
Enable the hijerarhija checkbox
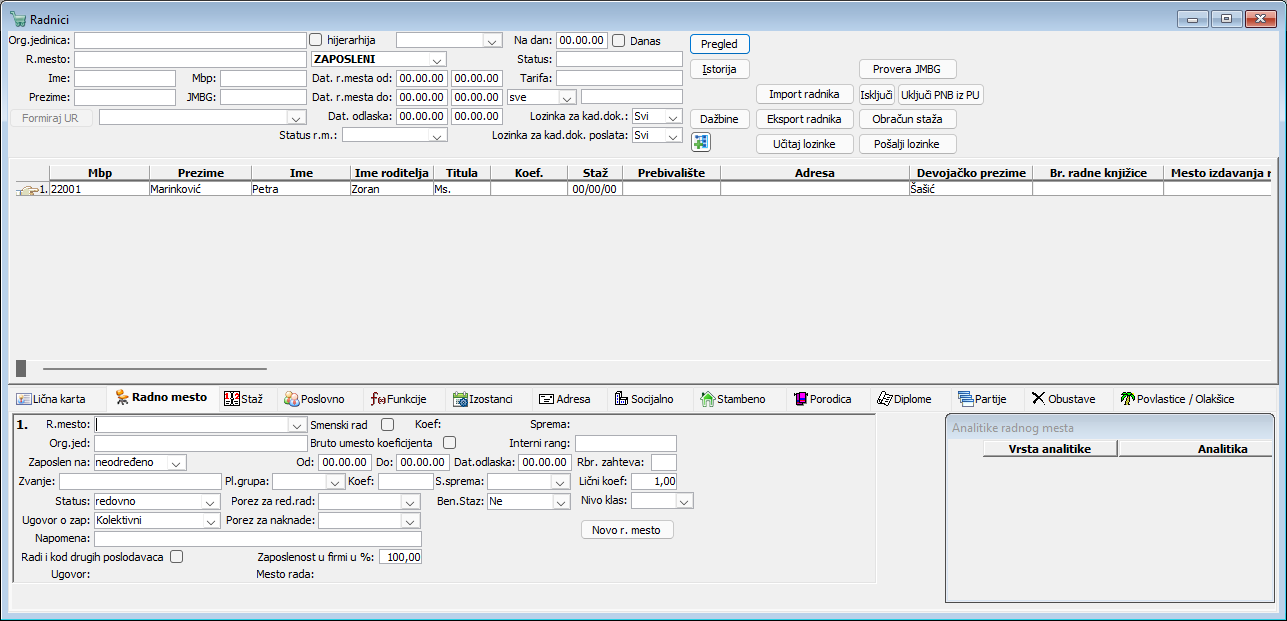(316, 40)
